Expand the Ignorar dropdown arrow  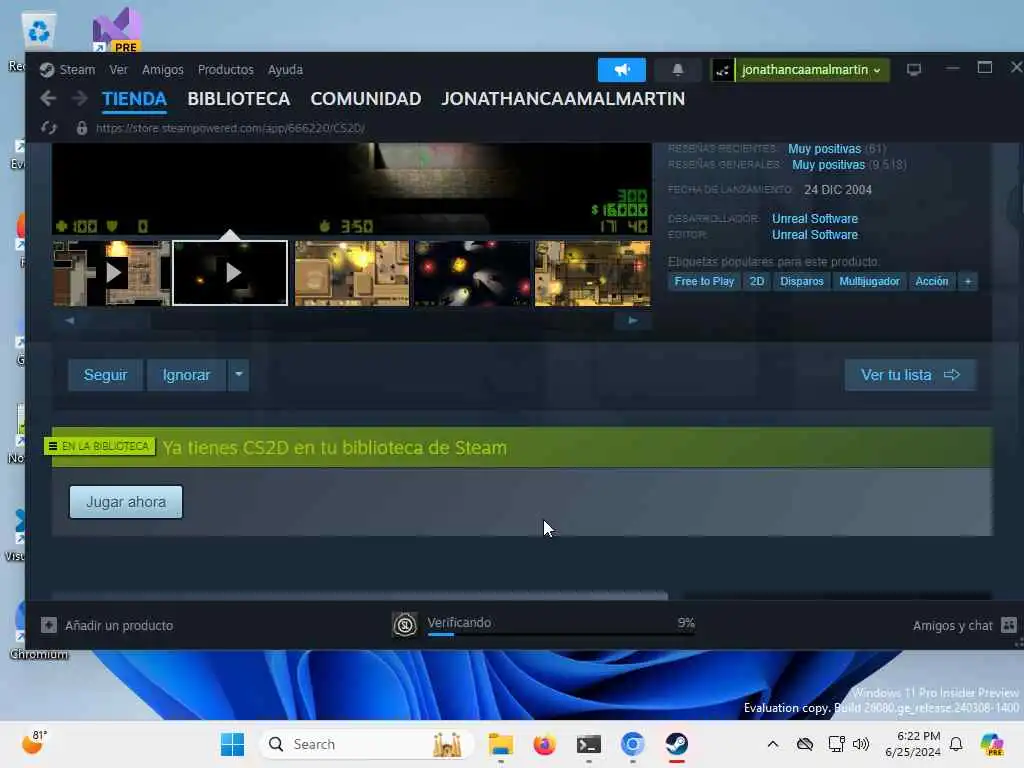(x=238, y=375)
